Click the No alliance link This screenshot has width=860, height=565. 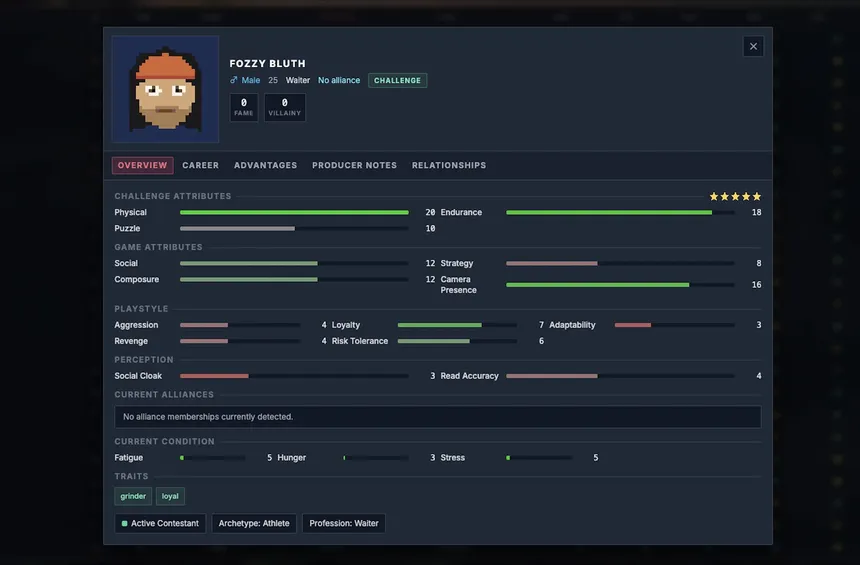tap(339, 80)
